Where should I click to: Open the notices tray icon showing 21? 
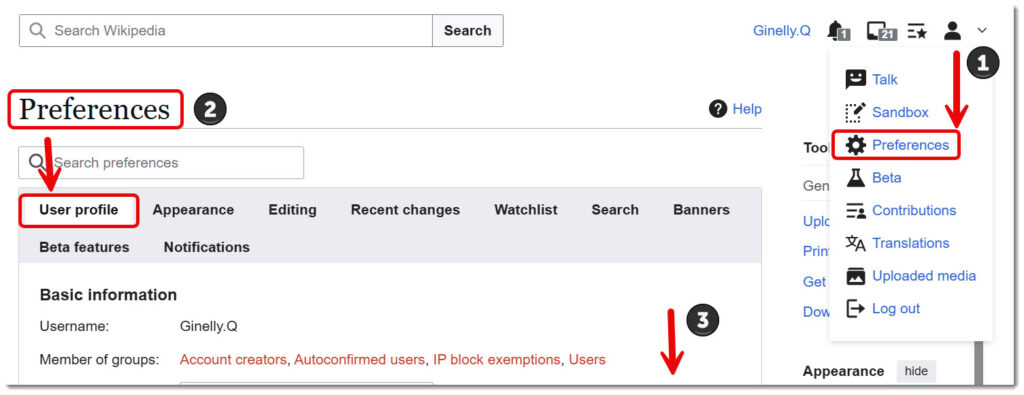(x=881, y=31)
